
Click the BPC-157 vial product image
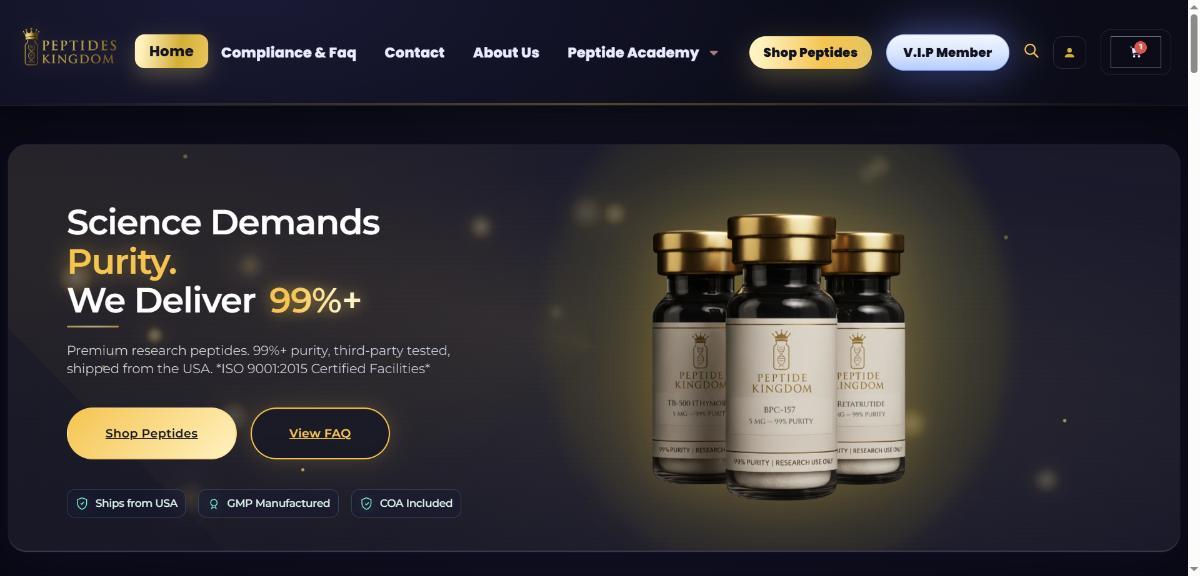781,355
